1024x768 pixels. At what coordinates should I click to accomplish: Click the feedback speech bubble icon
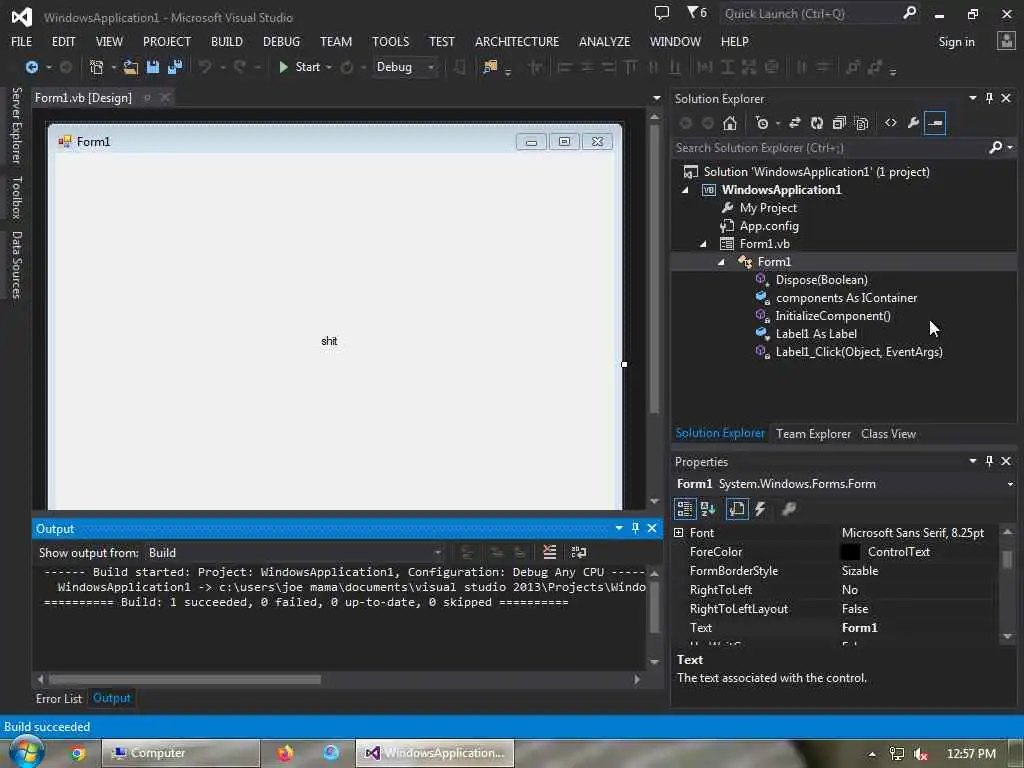coord(662,12)
